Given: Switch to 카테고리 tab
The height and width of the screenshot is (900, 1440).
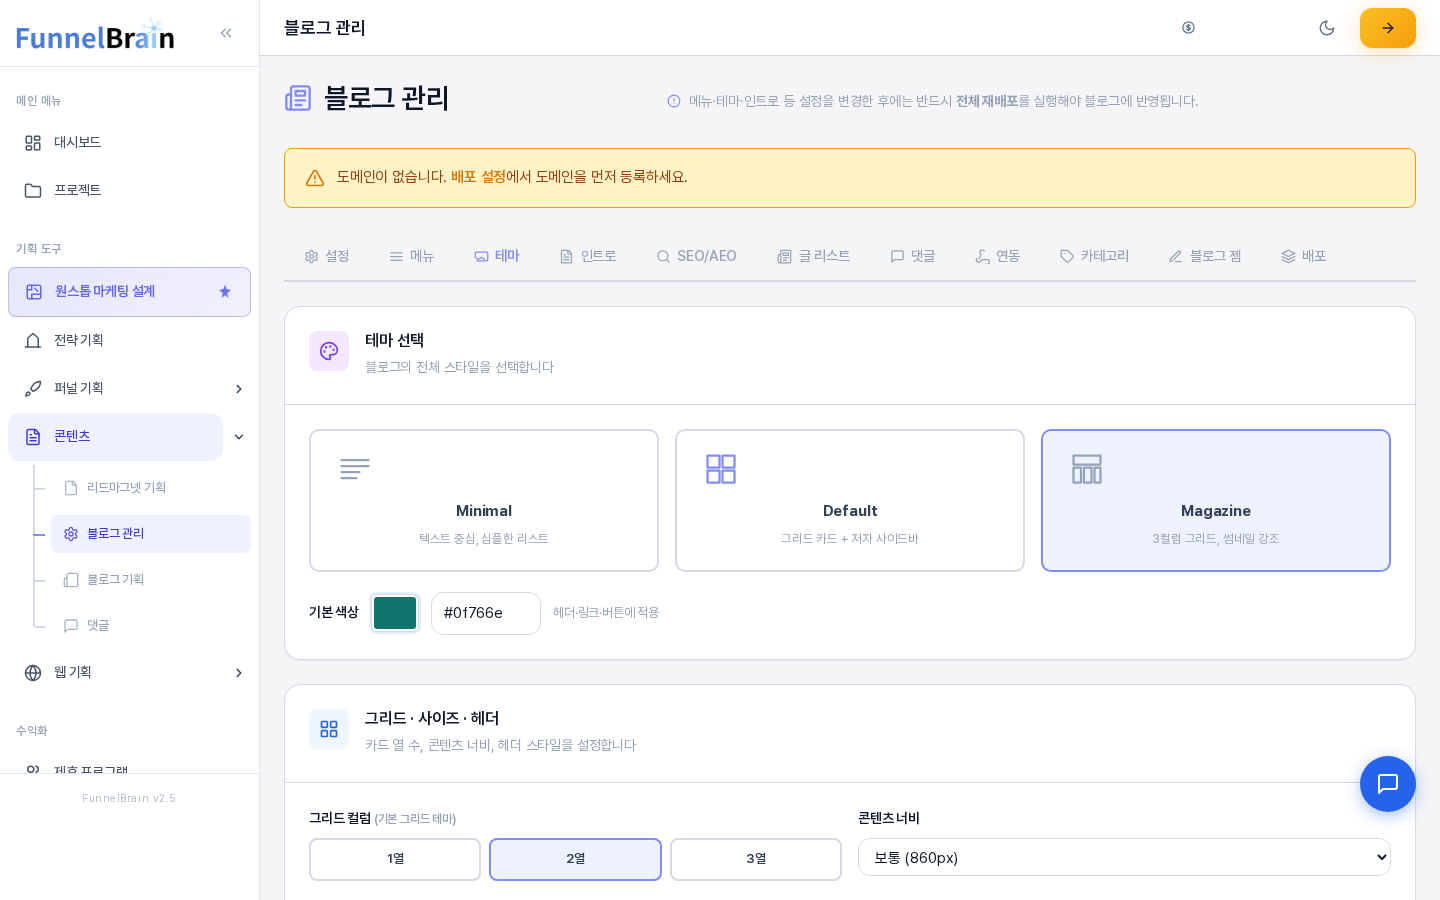Looking at the screenshot, I should pyautogui.click(x=1094, y=256).
